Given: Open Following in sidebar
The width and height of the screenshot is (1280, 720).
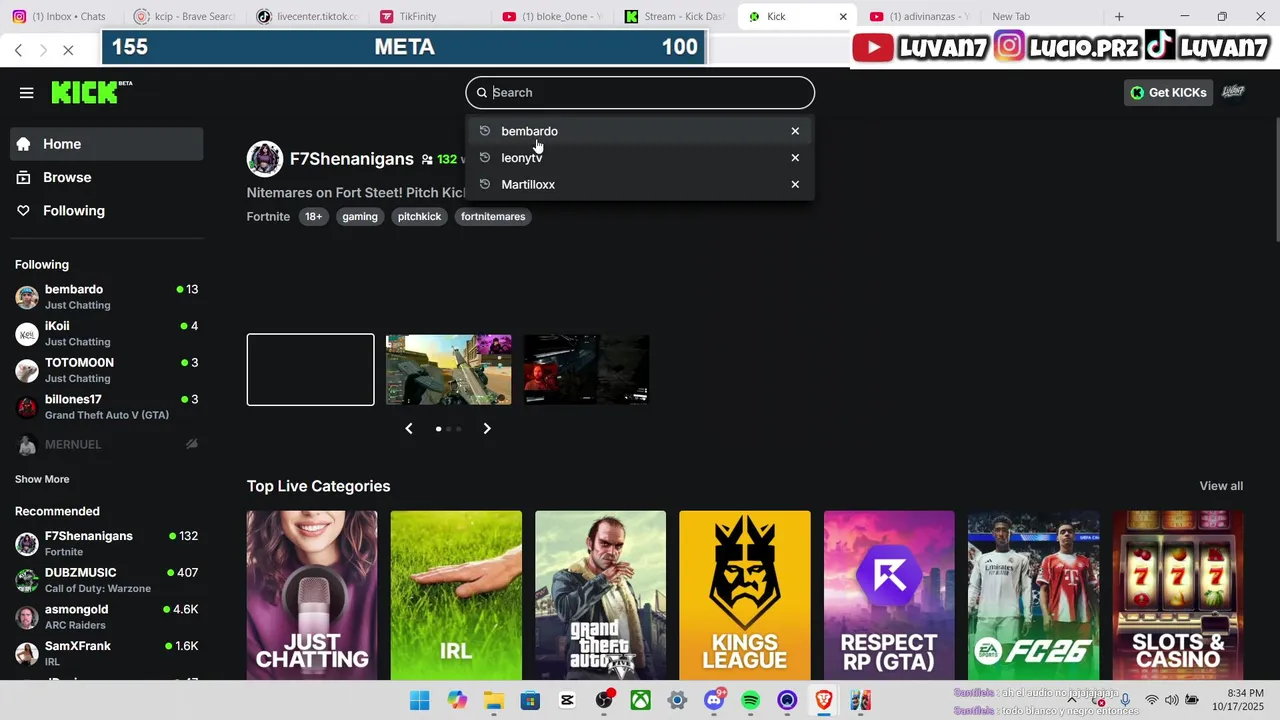Looking at the screenshot, I should pos(107,211).
